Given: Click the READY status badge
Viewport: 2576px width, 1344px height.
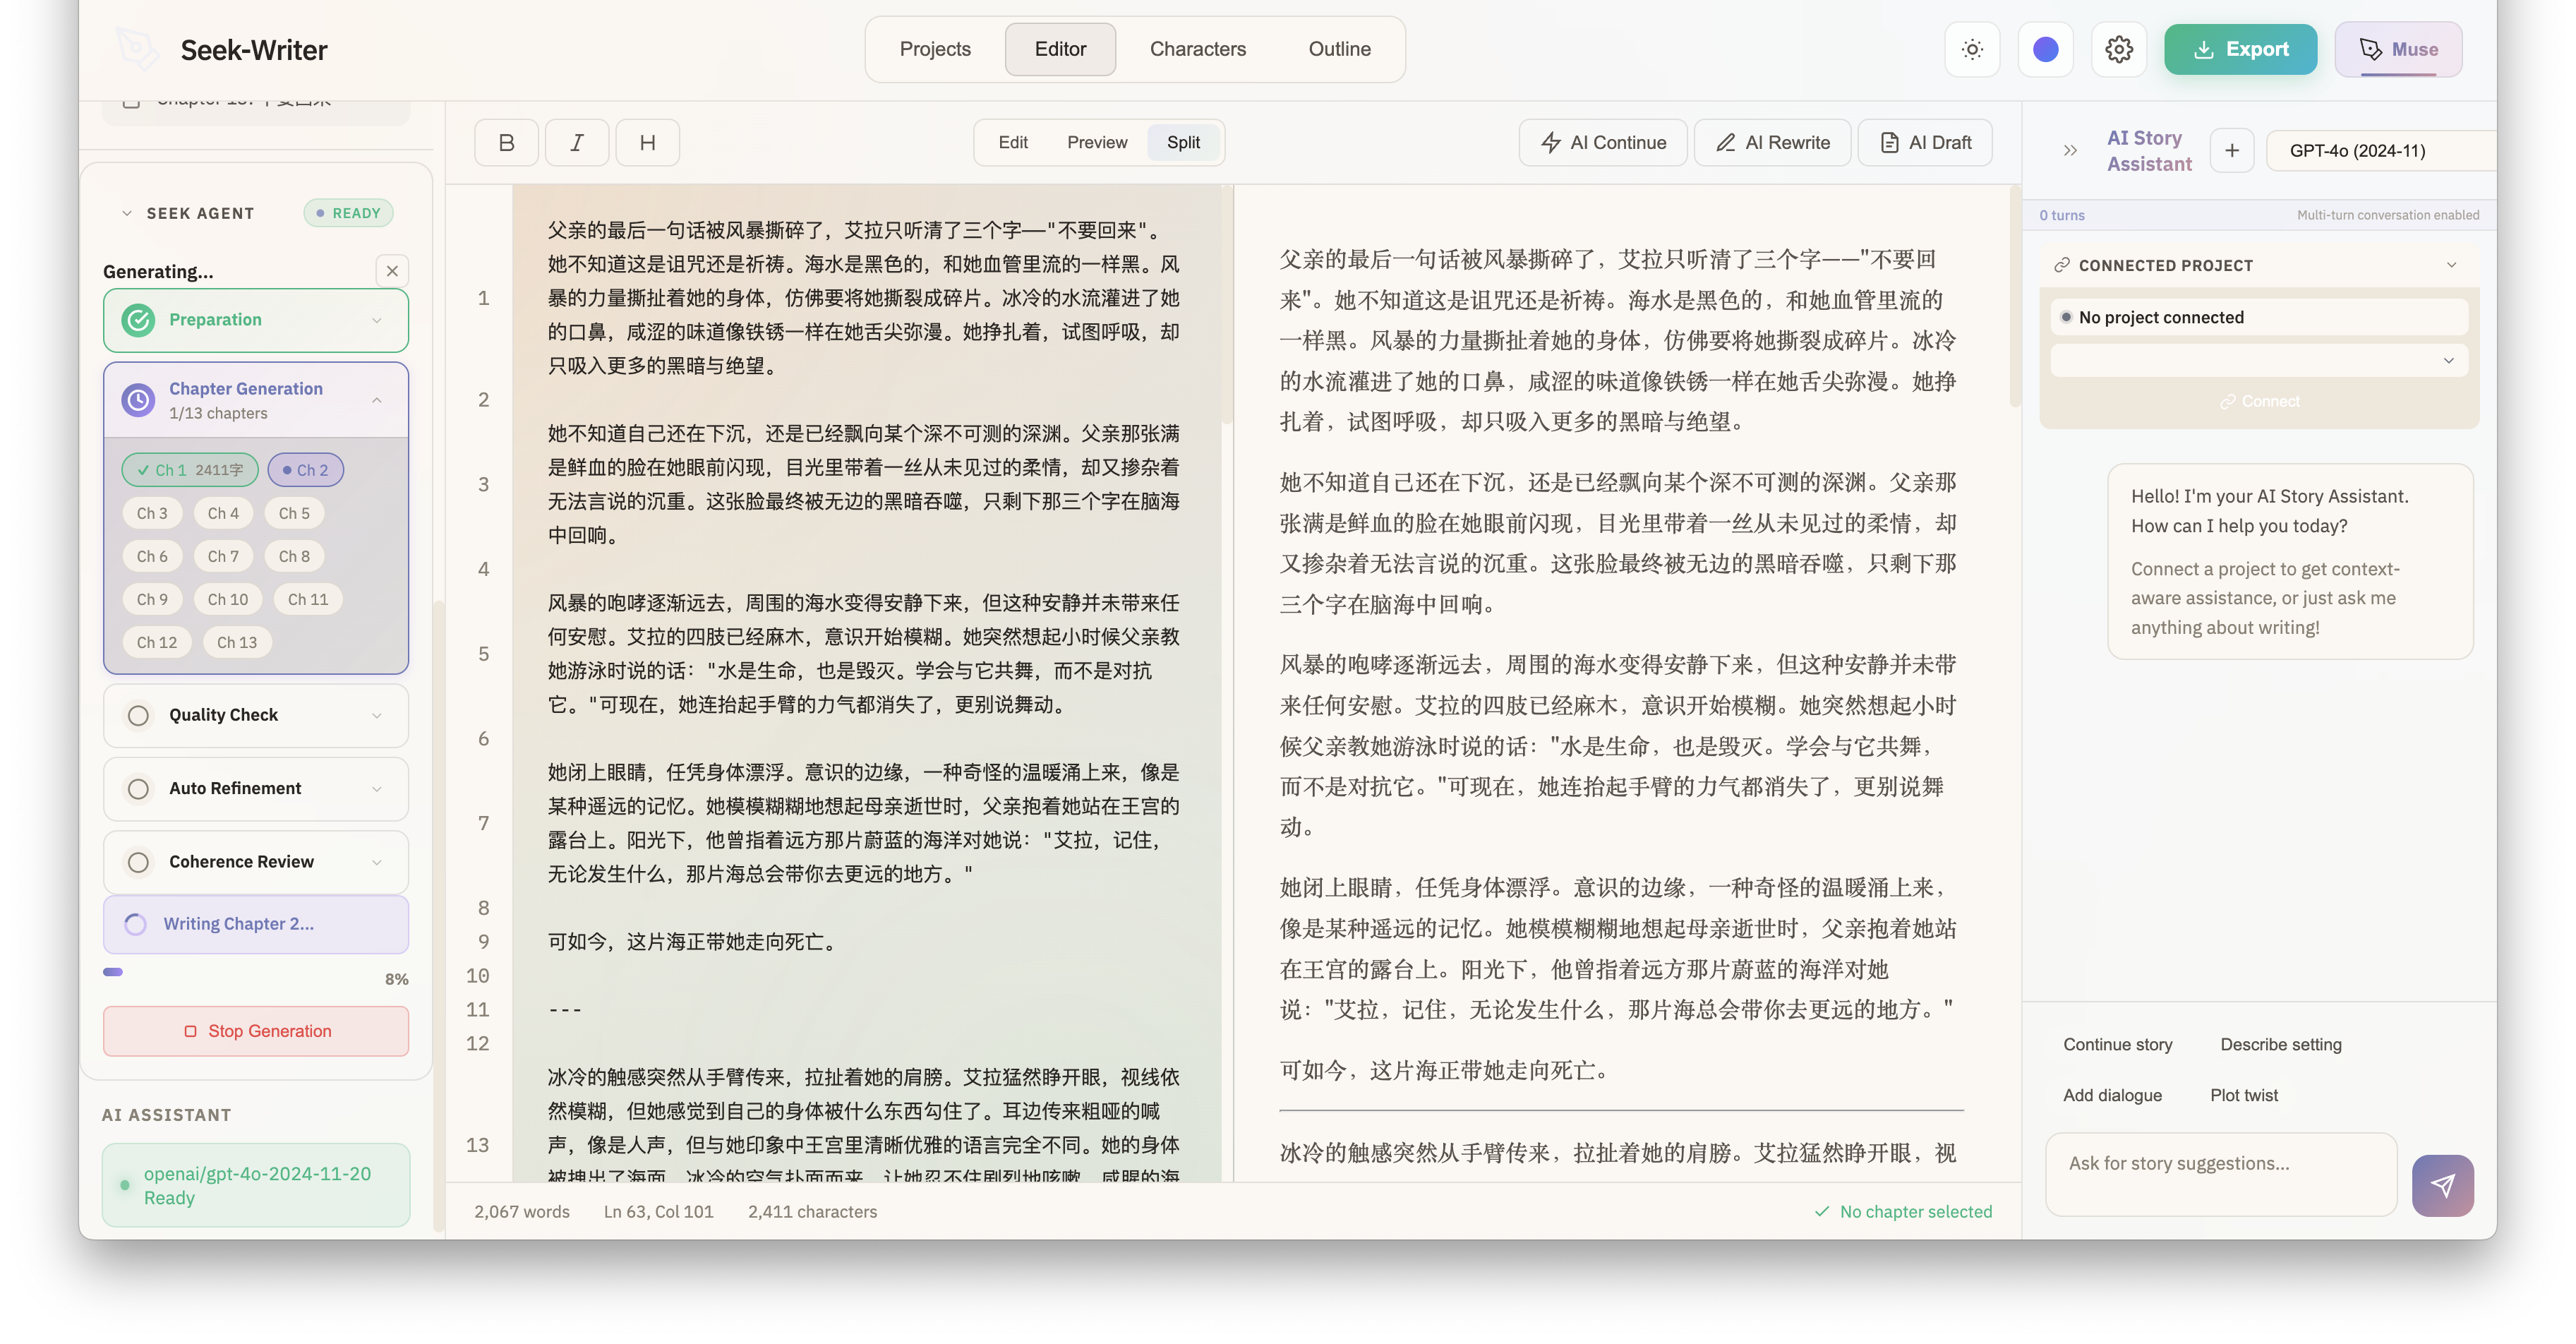Looking at the screenshot, I should pyautogui.click(x=348, y=213).
